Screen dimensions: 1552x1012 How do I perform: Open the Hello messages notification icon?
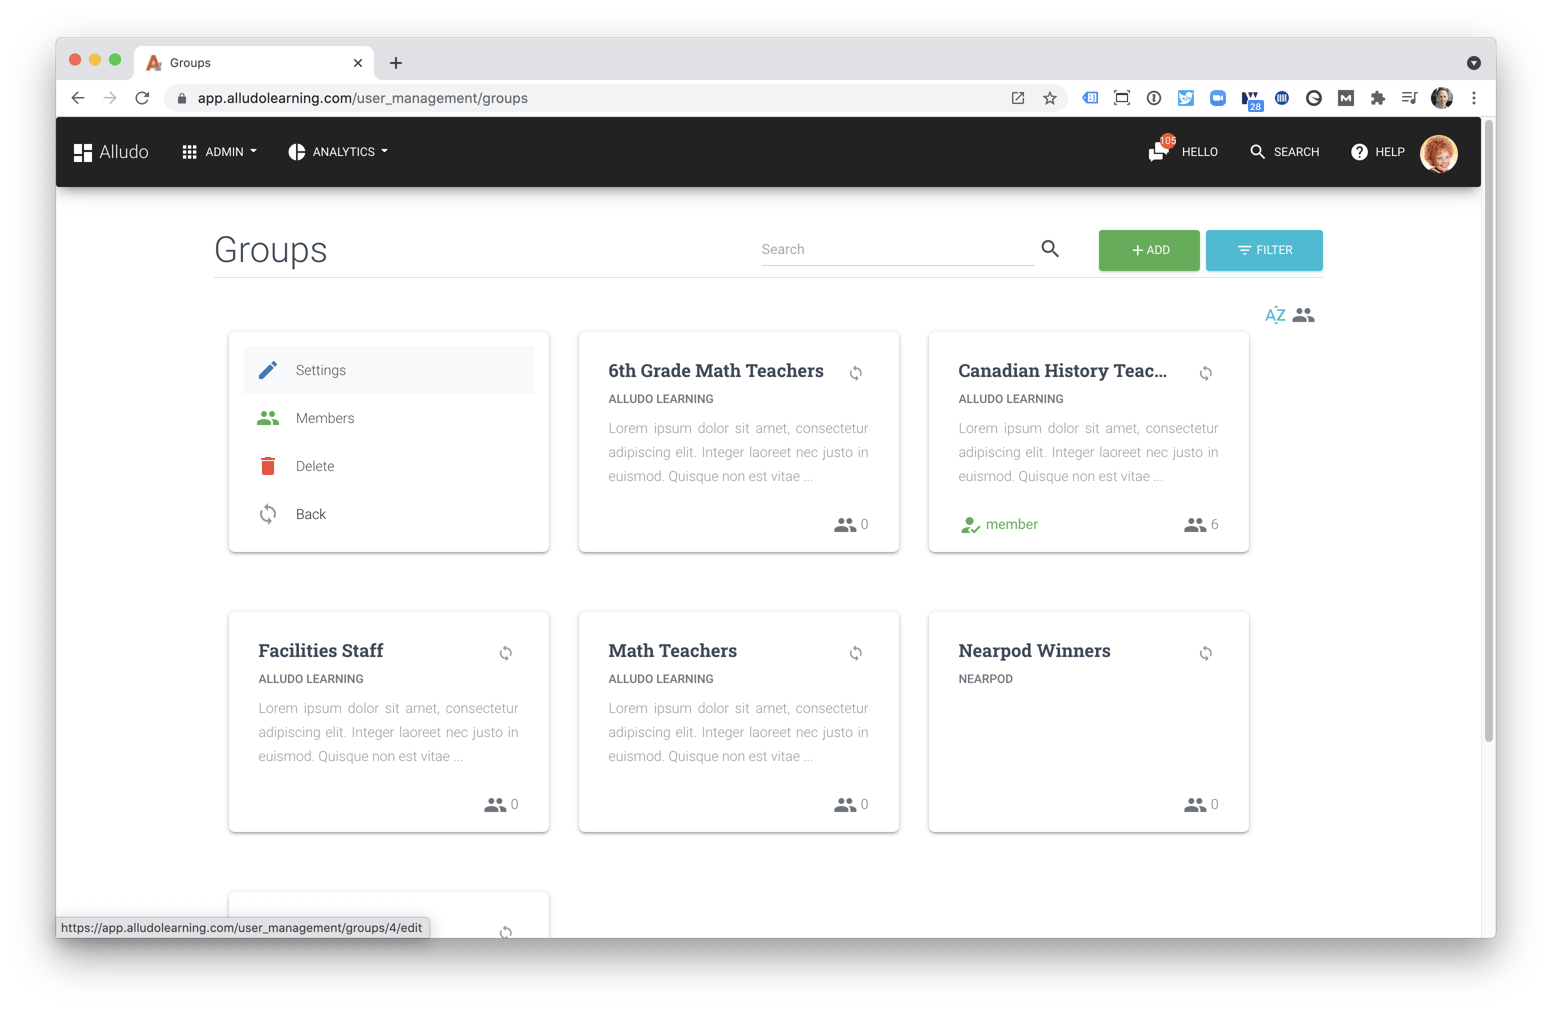click(1159, 151)
